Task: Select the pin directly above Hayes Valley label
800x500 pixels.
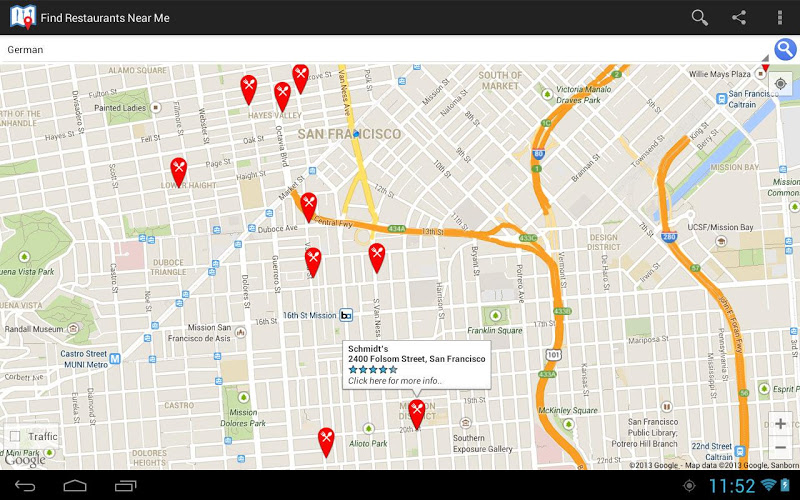Action: [x=282, y=96]
